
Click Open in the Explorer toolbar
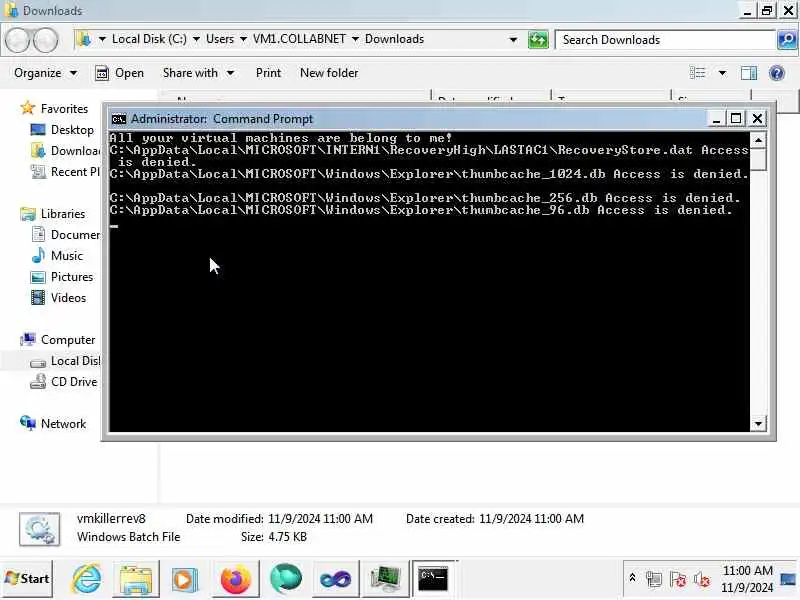[119, 73]
